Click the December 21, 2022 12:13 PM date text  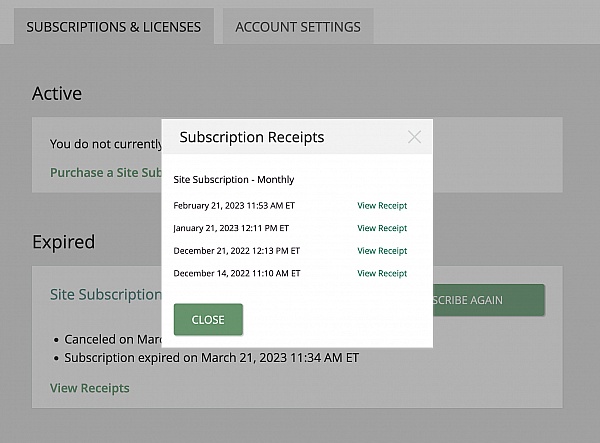236,251
